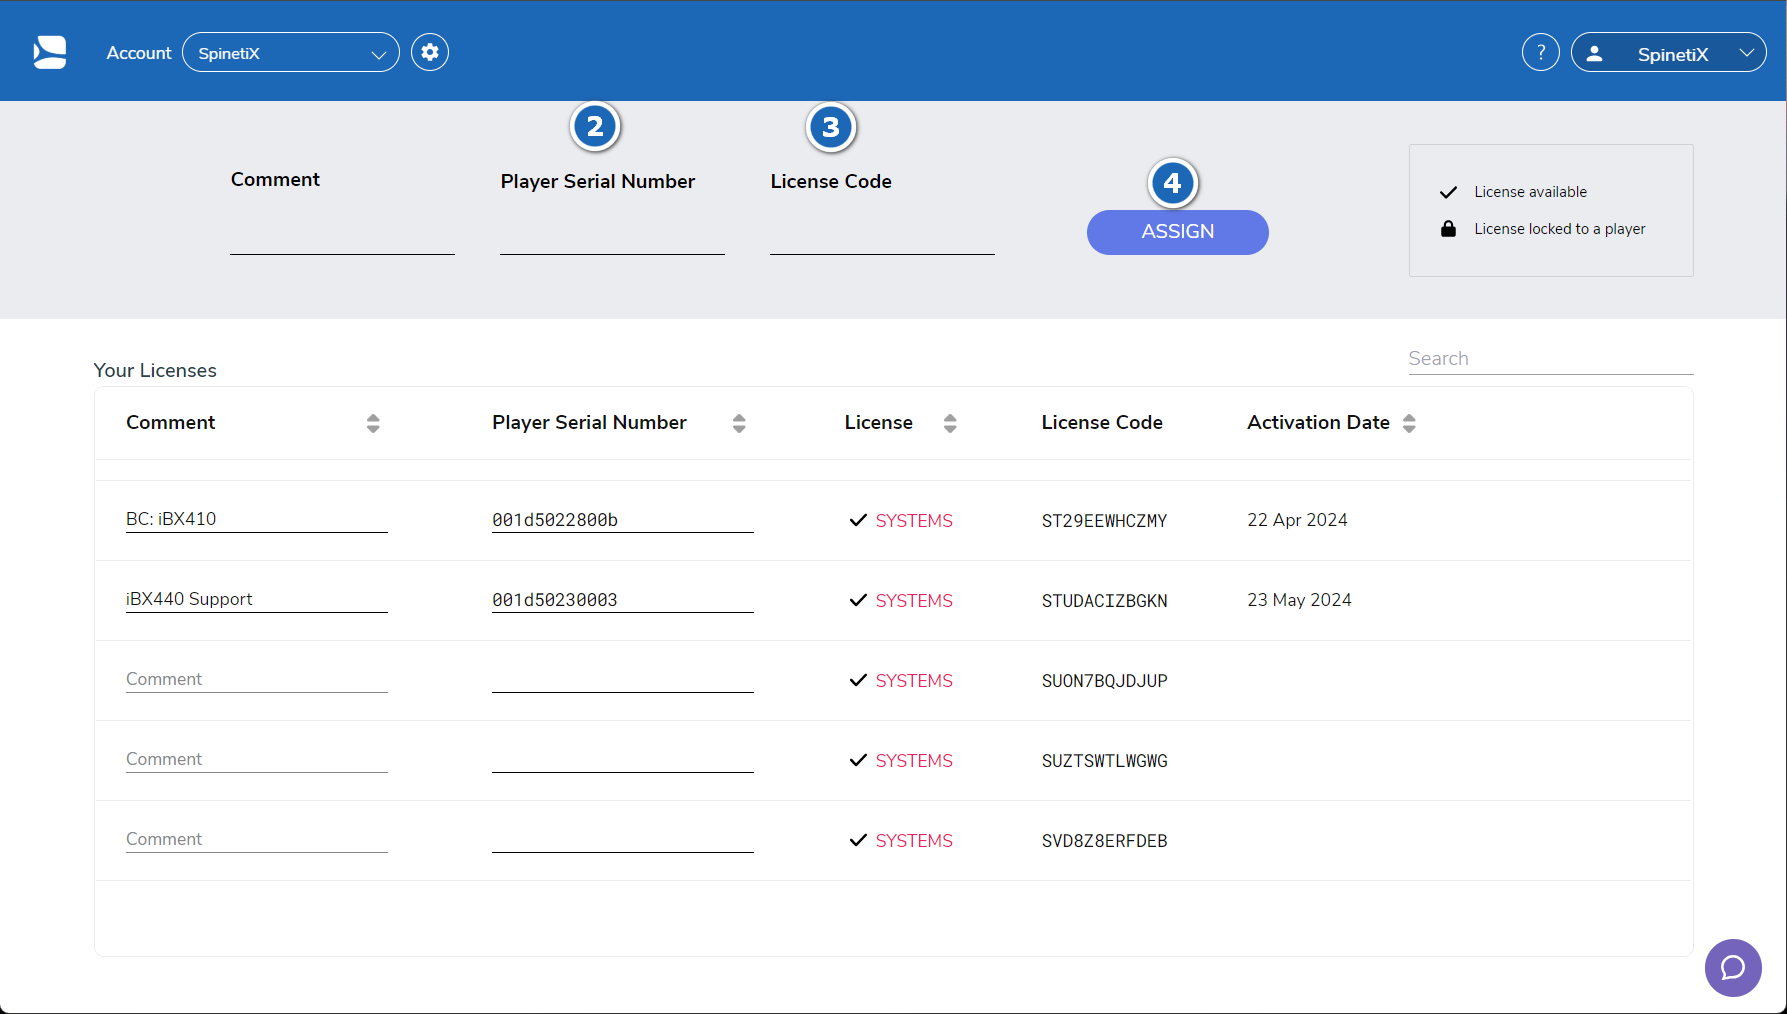Click comment field for SUON7BQJDJUP row

pyautogui.click(x=257, y=679)
